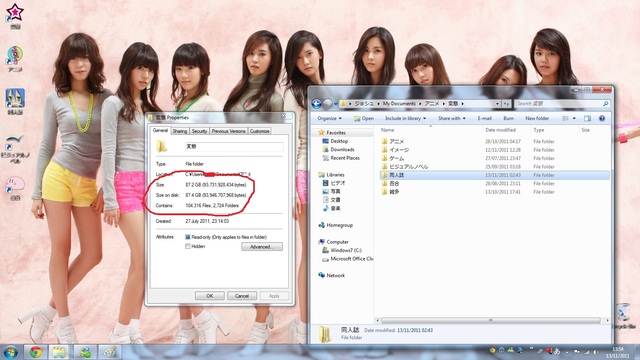Expand the recent pages arrow beside Forward
Image resolution: width=640 pixels, height=360 pixels.
click(x=336, y=104)
